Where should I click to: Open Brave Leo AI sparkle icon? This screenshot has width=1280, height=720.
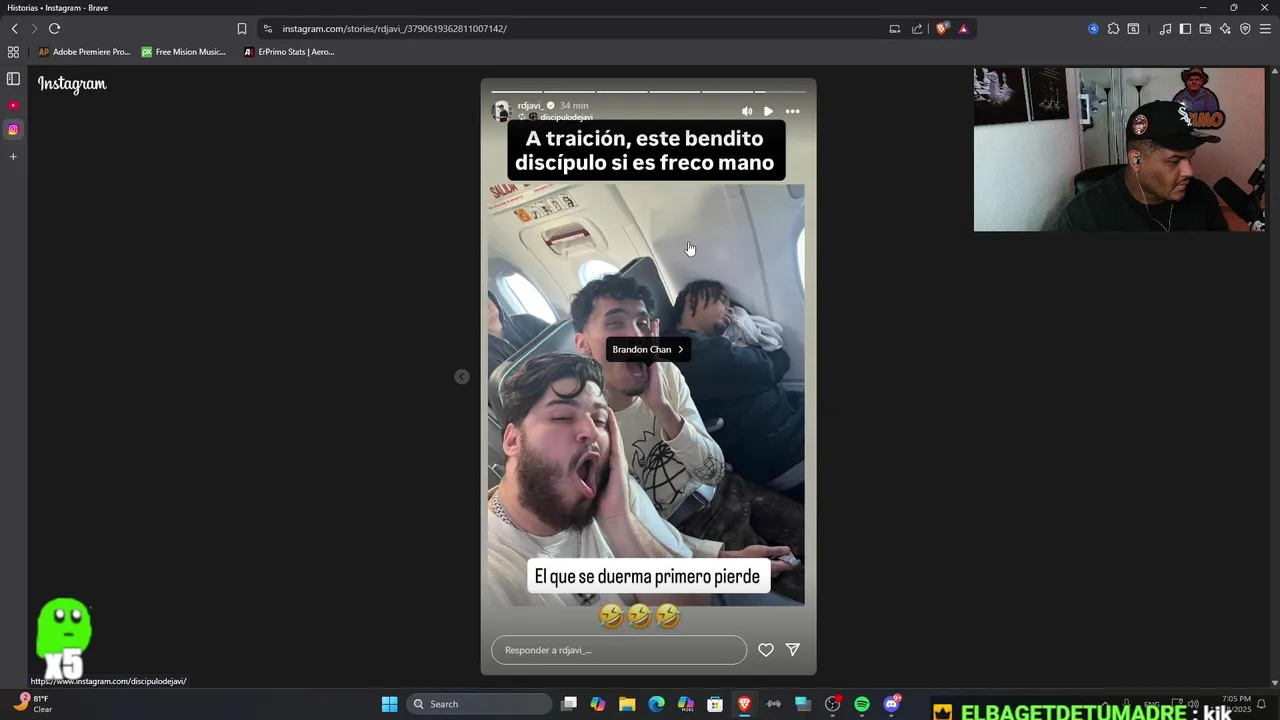click(1225, 29)
